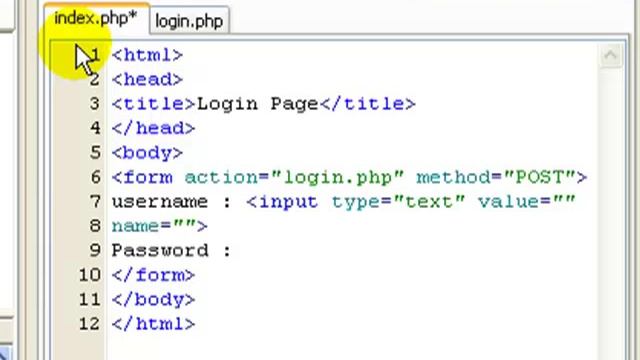The image size is (640, 360).
Task: Click the method="POST" attribute
Action: [496, 178]
